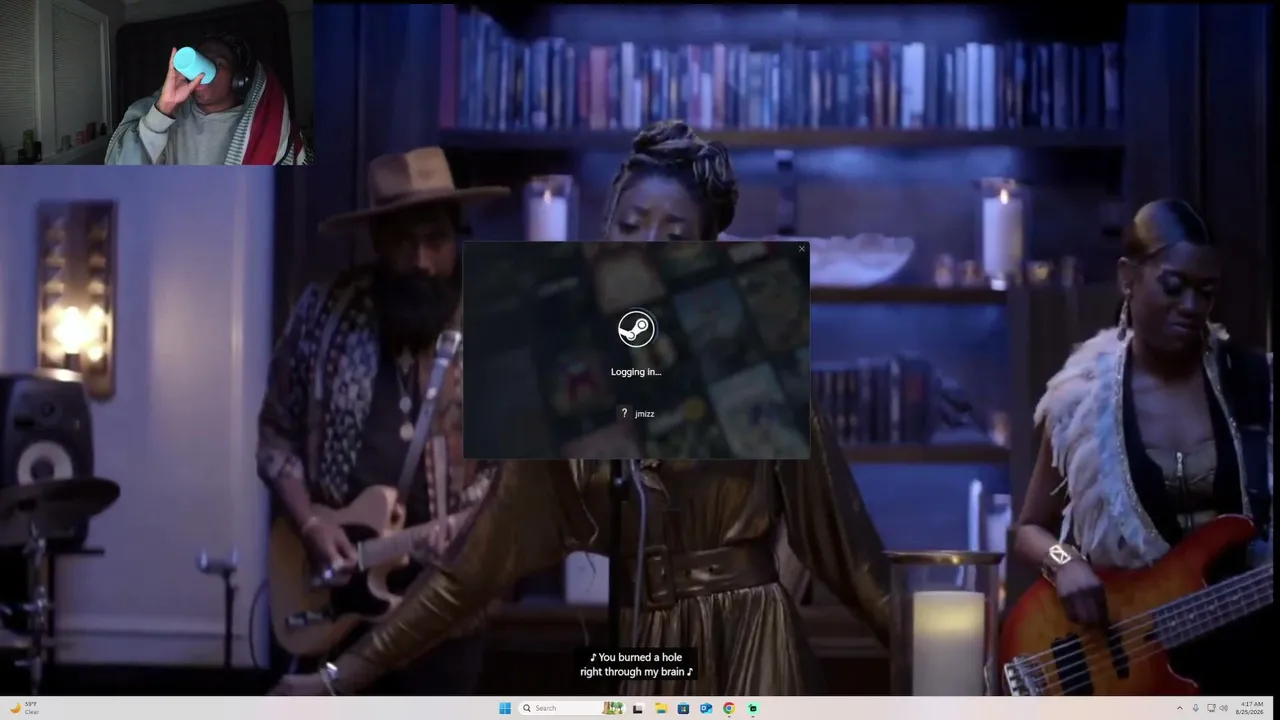
Task: Open the clock showing 4:17 AM
Action: point(1250,708)
